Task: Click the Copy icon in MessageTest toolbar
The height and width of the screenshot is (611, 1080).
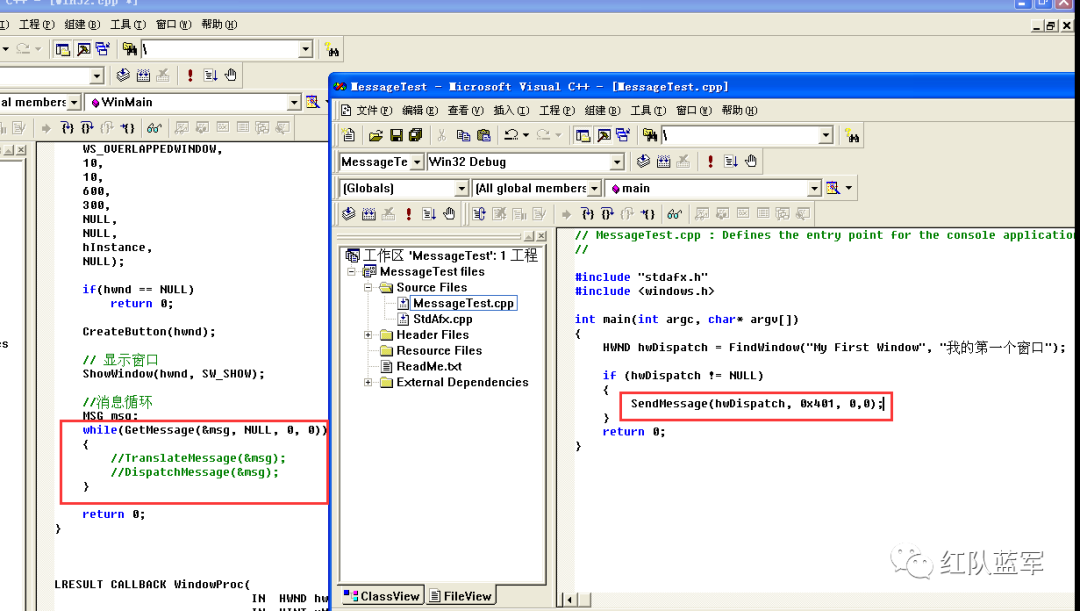Action: pyautogui.click(x=464, y=136)
